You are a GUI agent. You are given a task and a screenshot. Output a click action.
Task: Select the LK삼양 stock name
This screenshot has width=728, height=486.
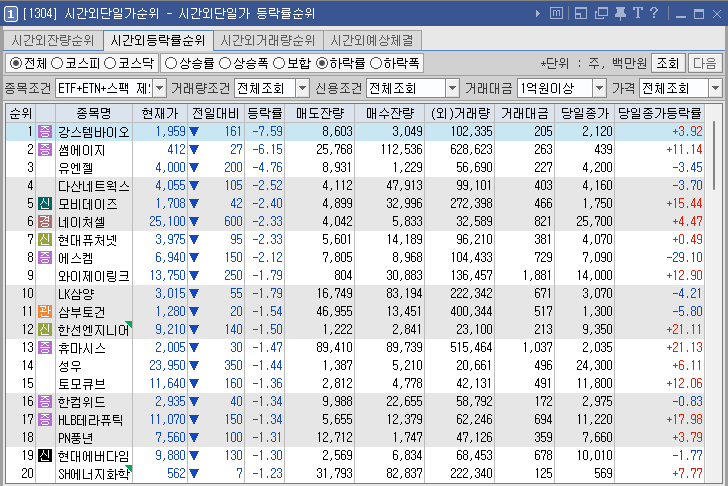click(x=76, y=294)
